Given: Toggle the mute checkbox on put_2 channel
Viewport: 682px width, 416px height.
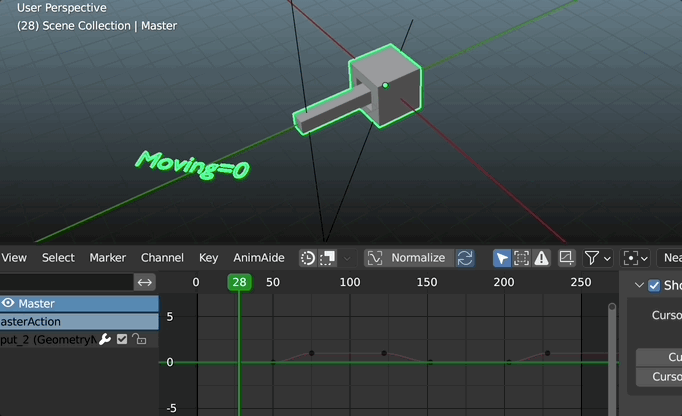Looking at the screenshot, I should pos(122,339).
